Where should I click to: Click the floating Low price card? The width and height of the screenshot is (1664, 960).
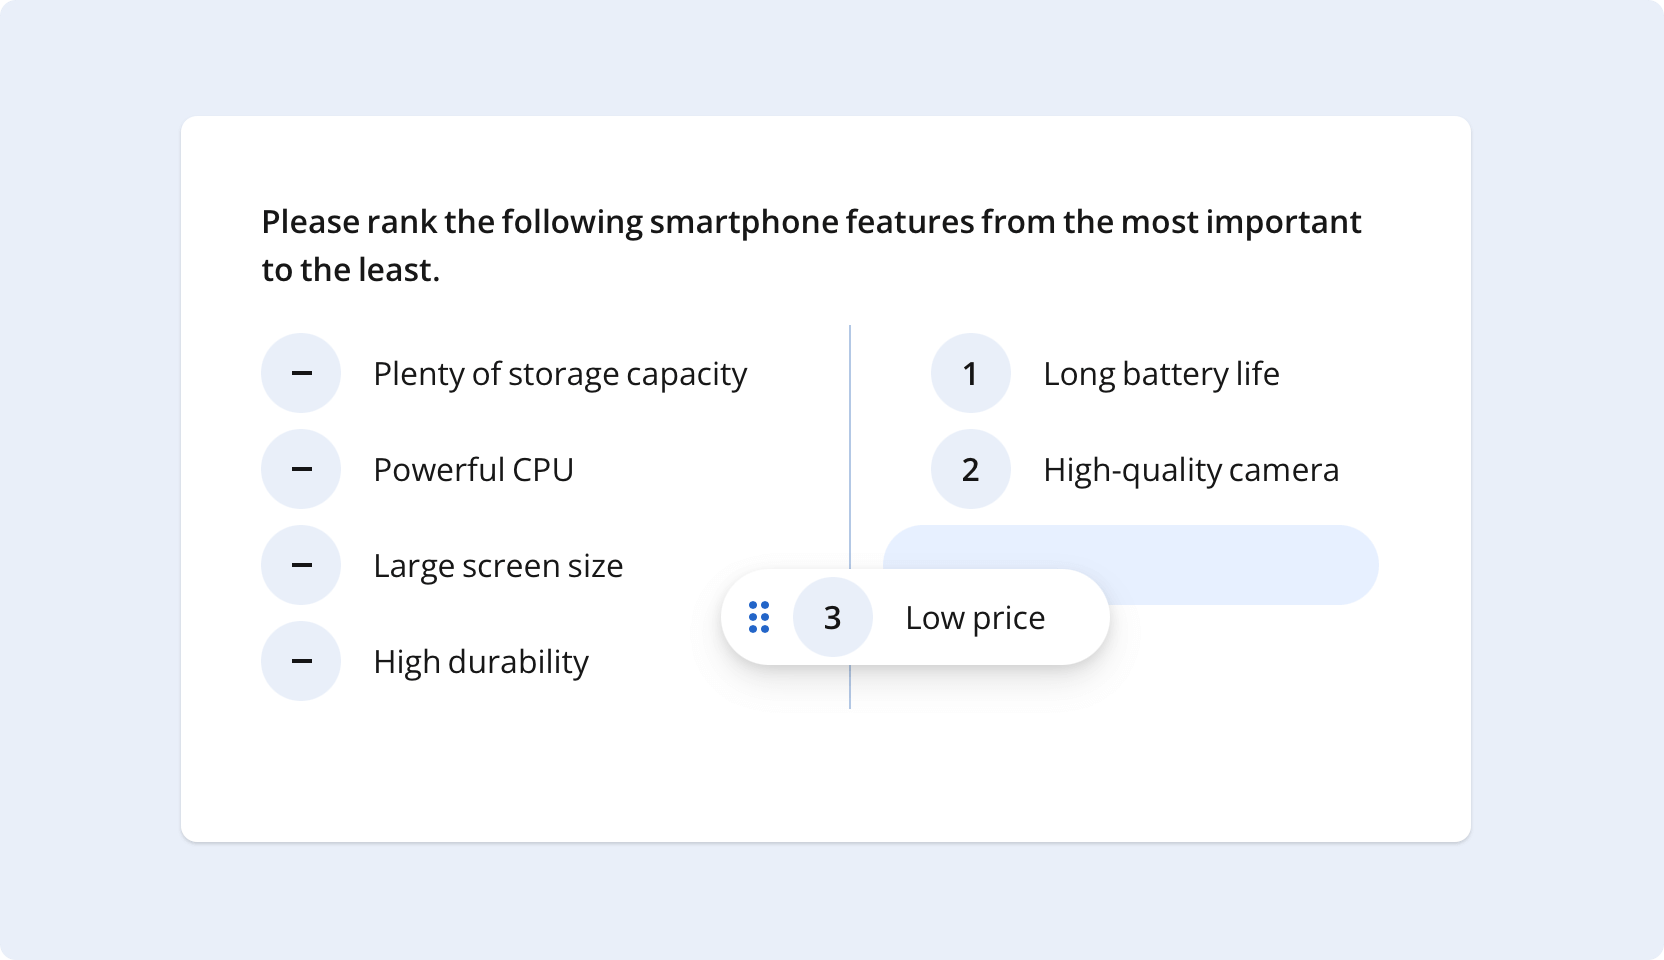pyautogui.click(x=915, y=617)
